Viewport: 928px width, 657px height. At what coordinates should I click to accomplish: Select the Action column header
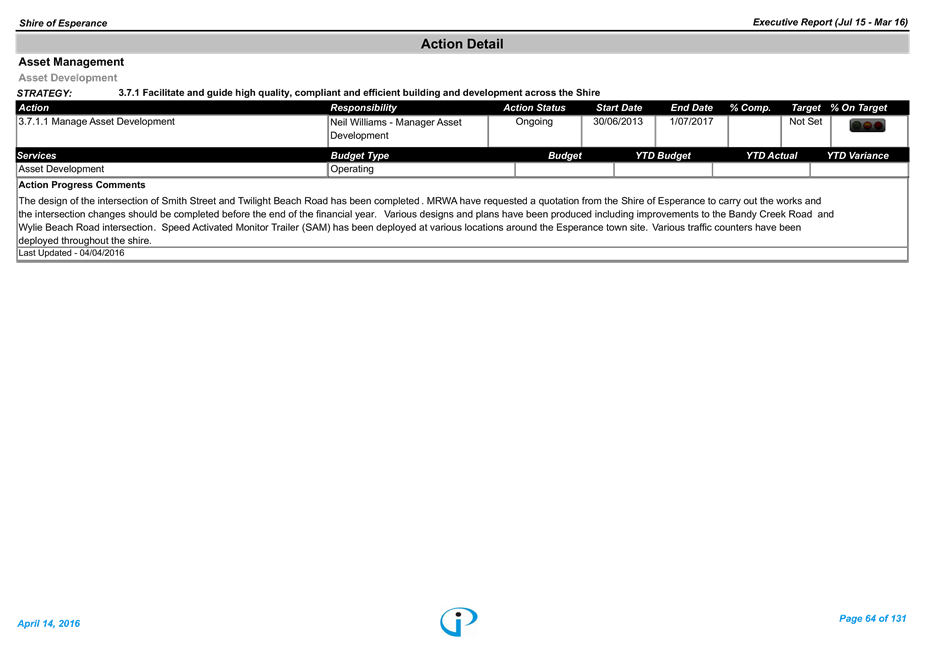coord(34,108)
